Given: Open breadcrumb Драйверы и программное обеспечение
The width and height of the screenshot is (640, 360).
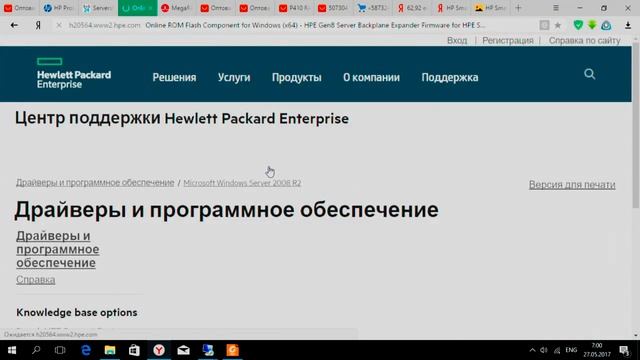Looking at the screenshot, I should 95,182.
